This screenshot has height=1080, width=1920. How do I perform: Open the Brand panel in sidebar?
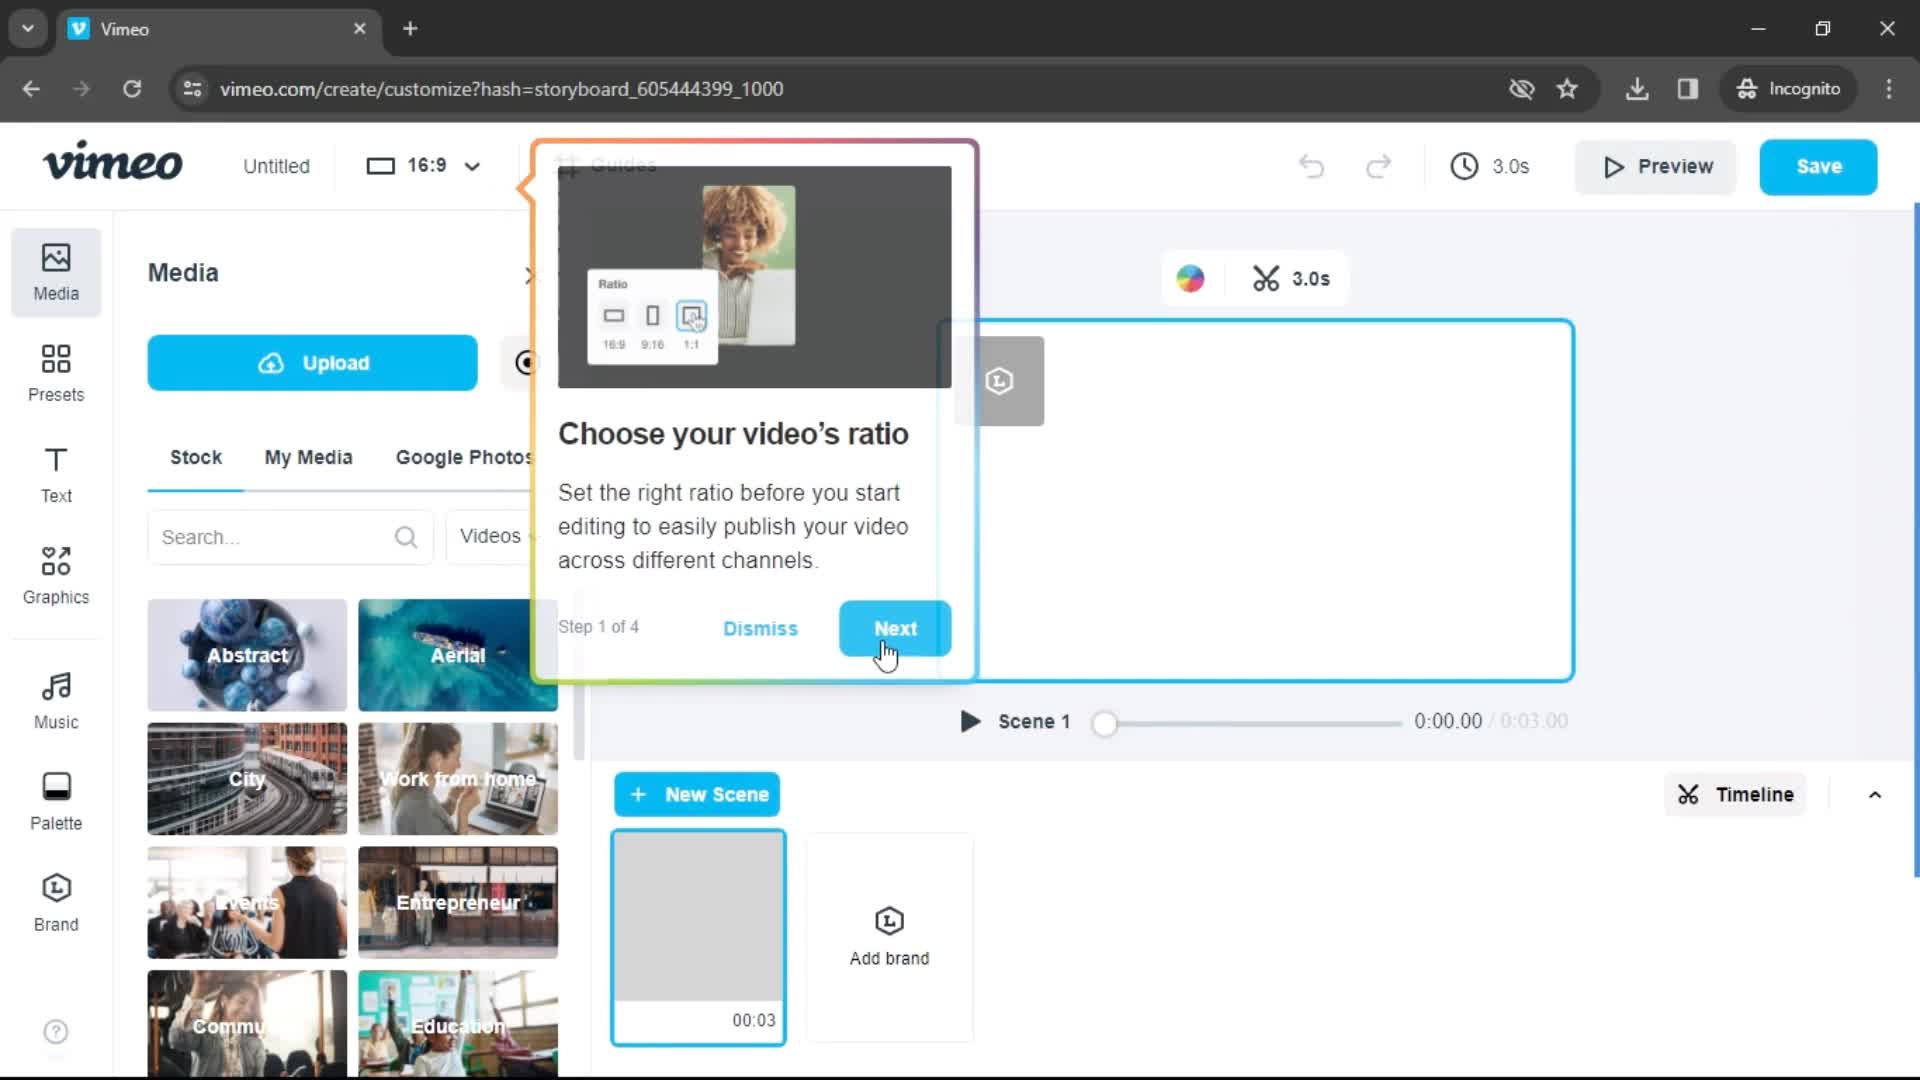(x=56, y=902)
